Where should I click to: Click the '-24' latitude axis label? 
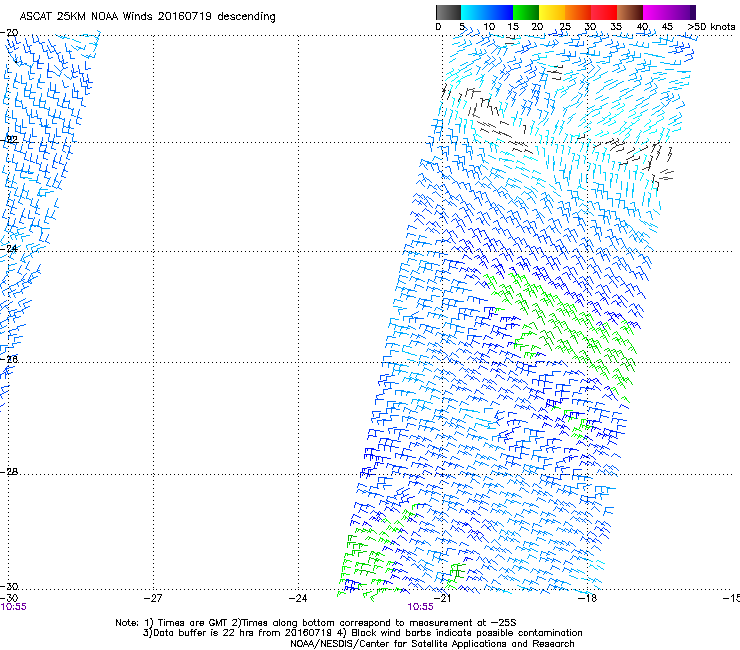(10, 248)
